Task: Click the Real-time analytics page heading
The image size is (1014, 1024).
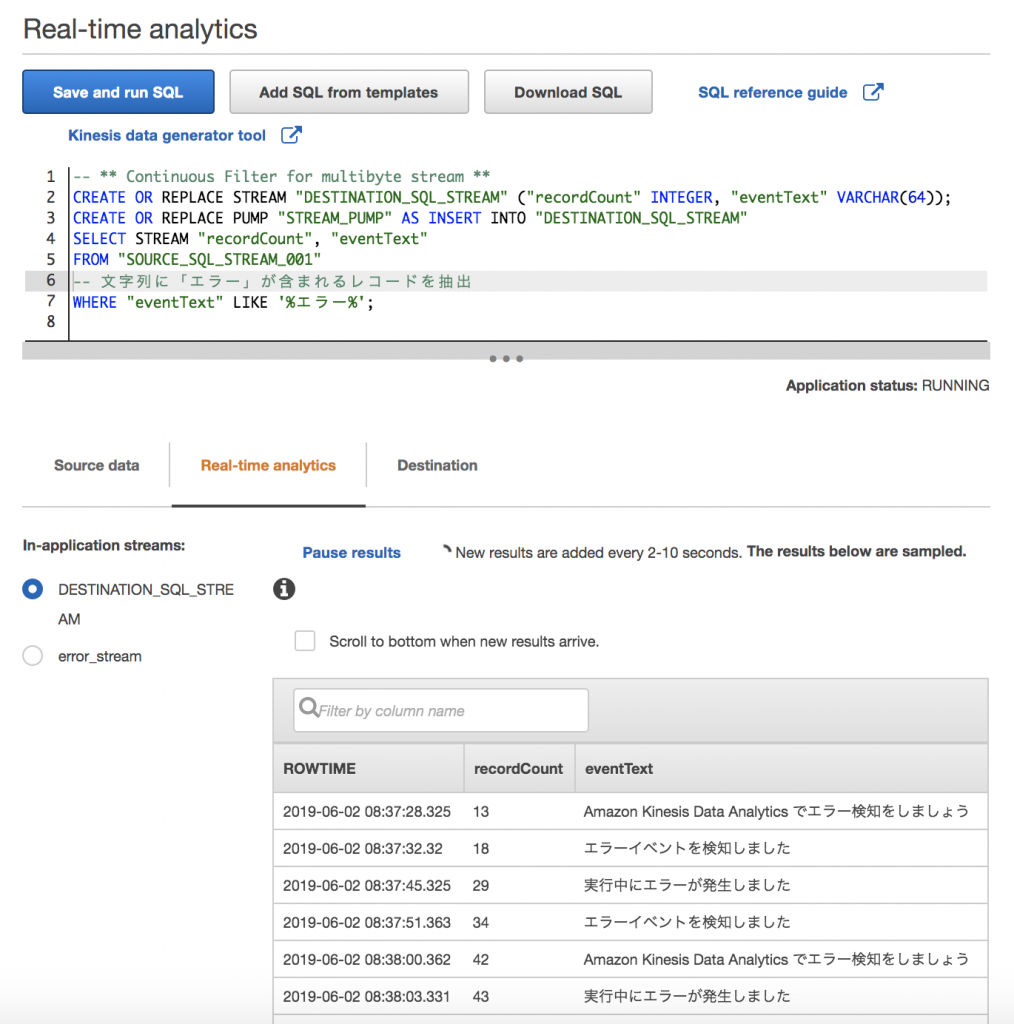Action: tap(140, 29)
